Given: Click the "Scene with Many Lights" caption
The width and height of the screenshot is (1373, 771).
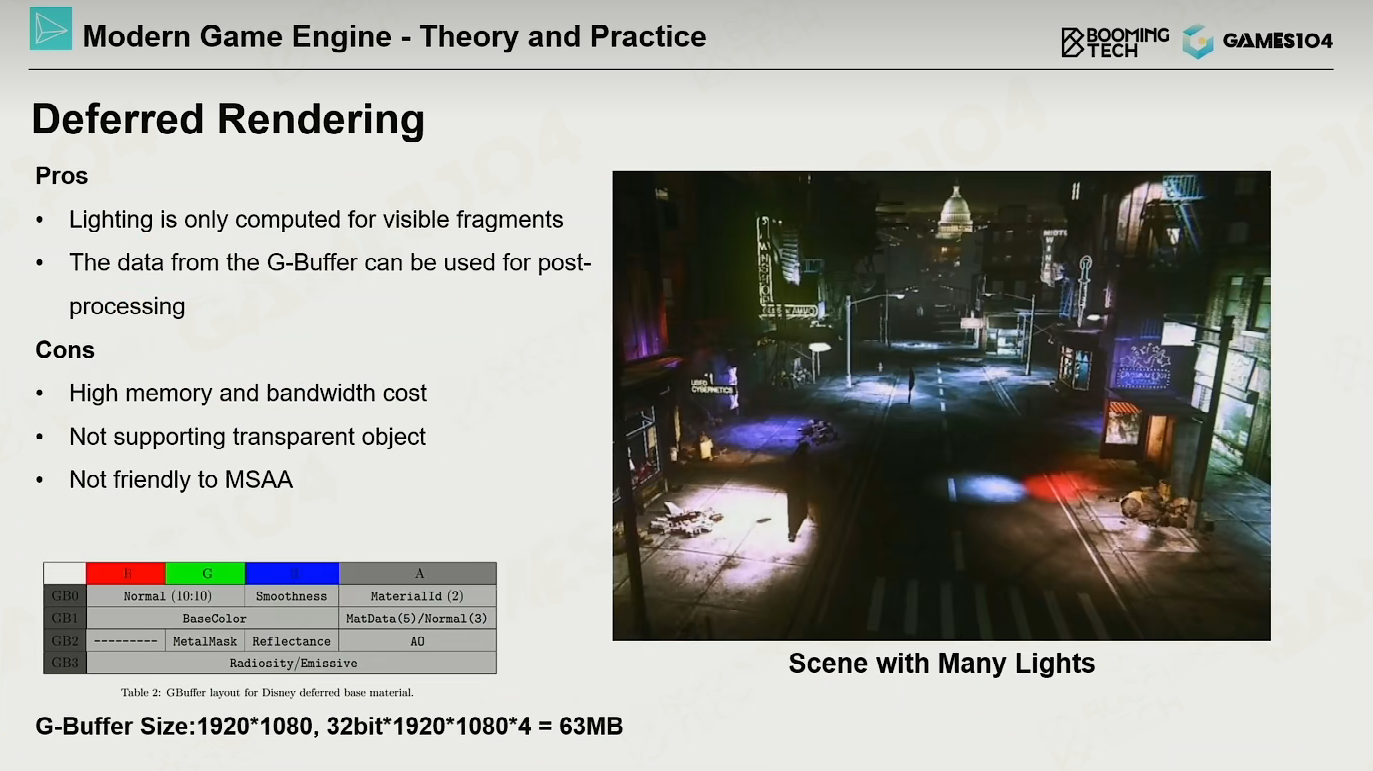Looking at the screenshot, I should (x=942, y=664).
